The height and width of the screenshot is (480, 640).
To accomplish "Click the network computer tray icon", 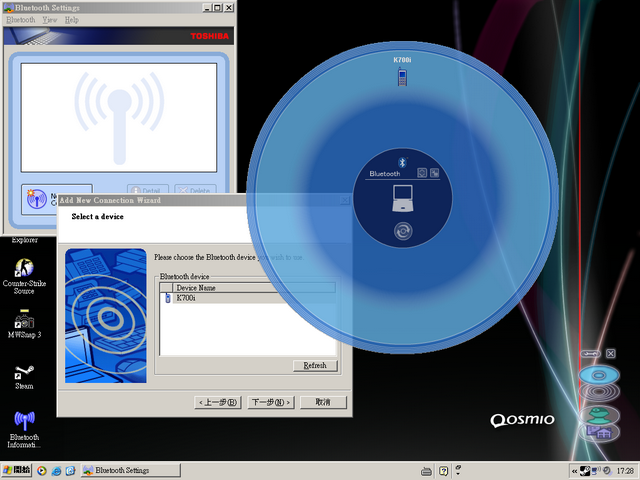I will 595,471.
